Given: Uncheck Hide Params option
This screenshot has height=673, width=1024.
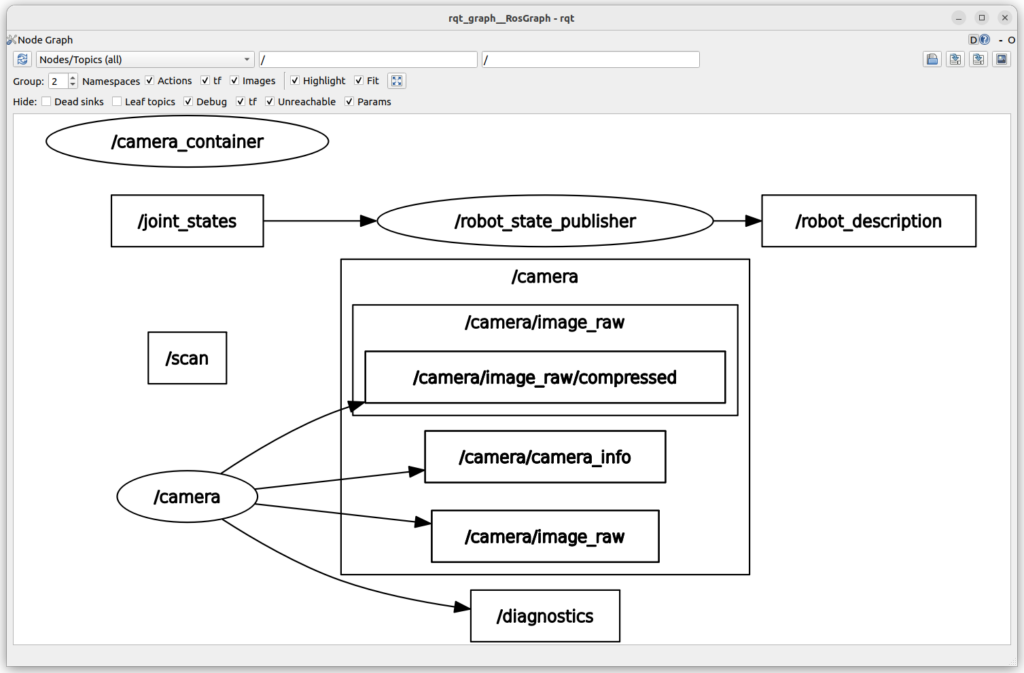Looking at the screenshot, I should pos(349,101).
